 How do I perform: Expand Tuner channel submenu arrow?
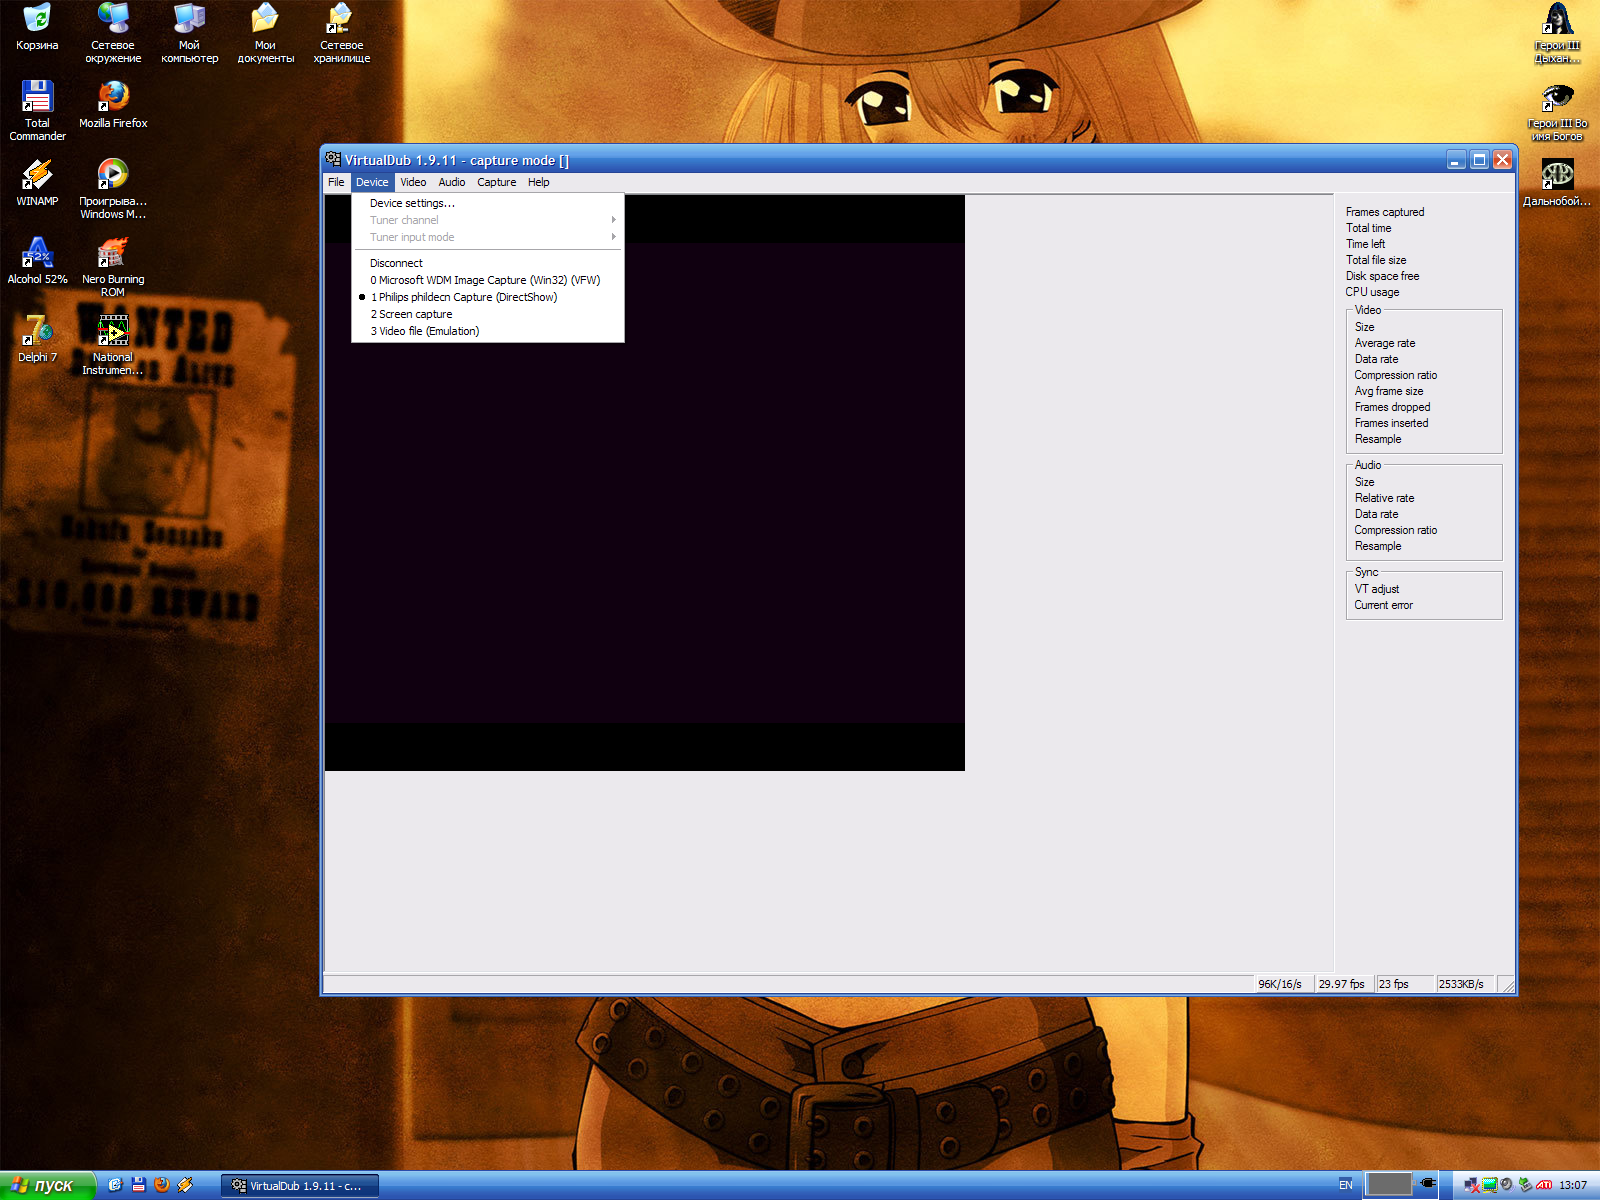[x=613, y=220]
